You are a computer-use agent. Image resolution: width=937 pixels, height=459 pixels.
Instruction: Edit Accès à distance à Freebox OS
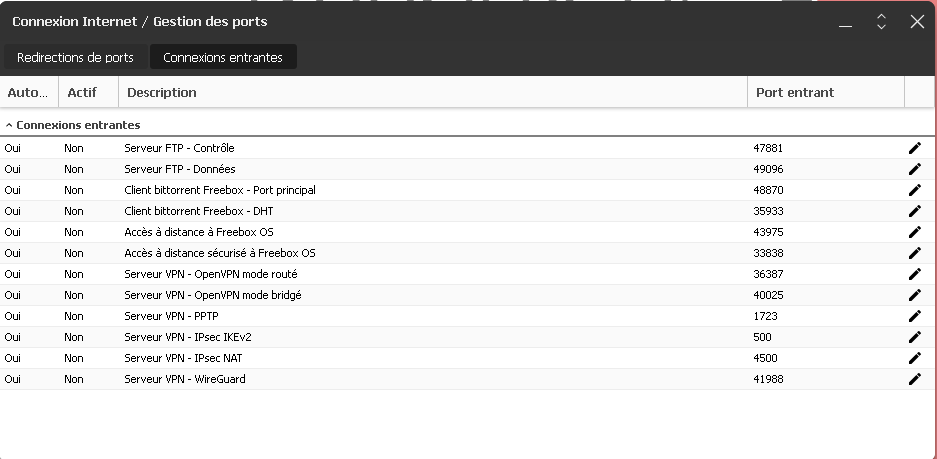[914, 232]
